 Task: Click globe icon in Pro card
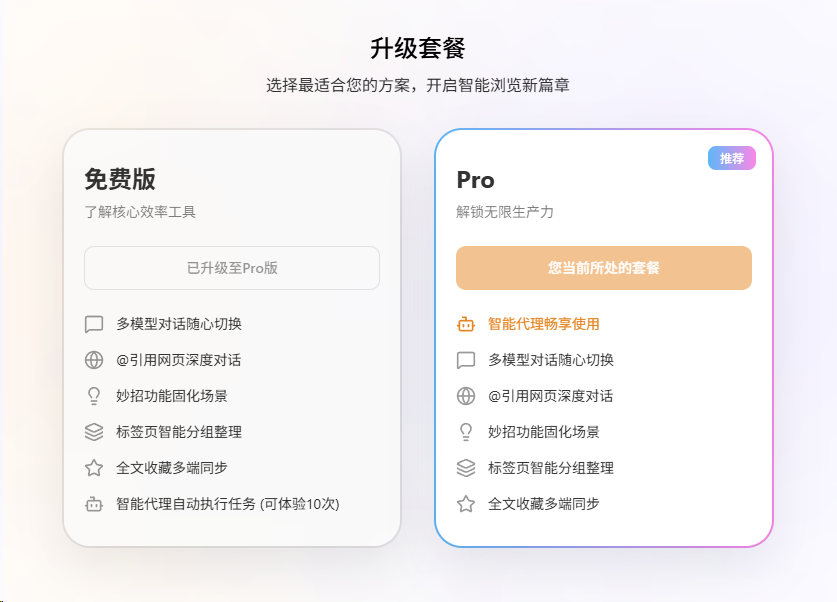466,396
